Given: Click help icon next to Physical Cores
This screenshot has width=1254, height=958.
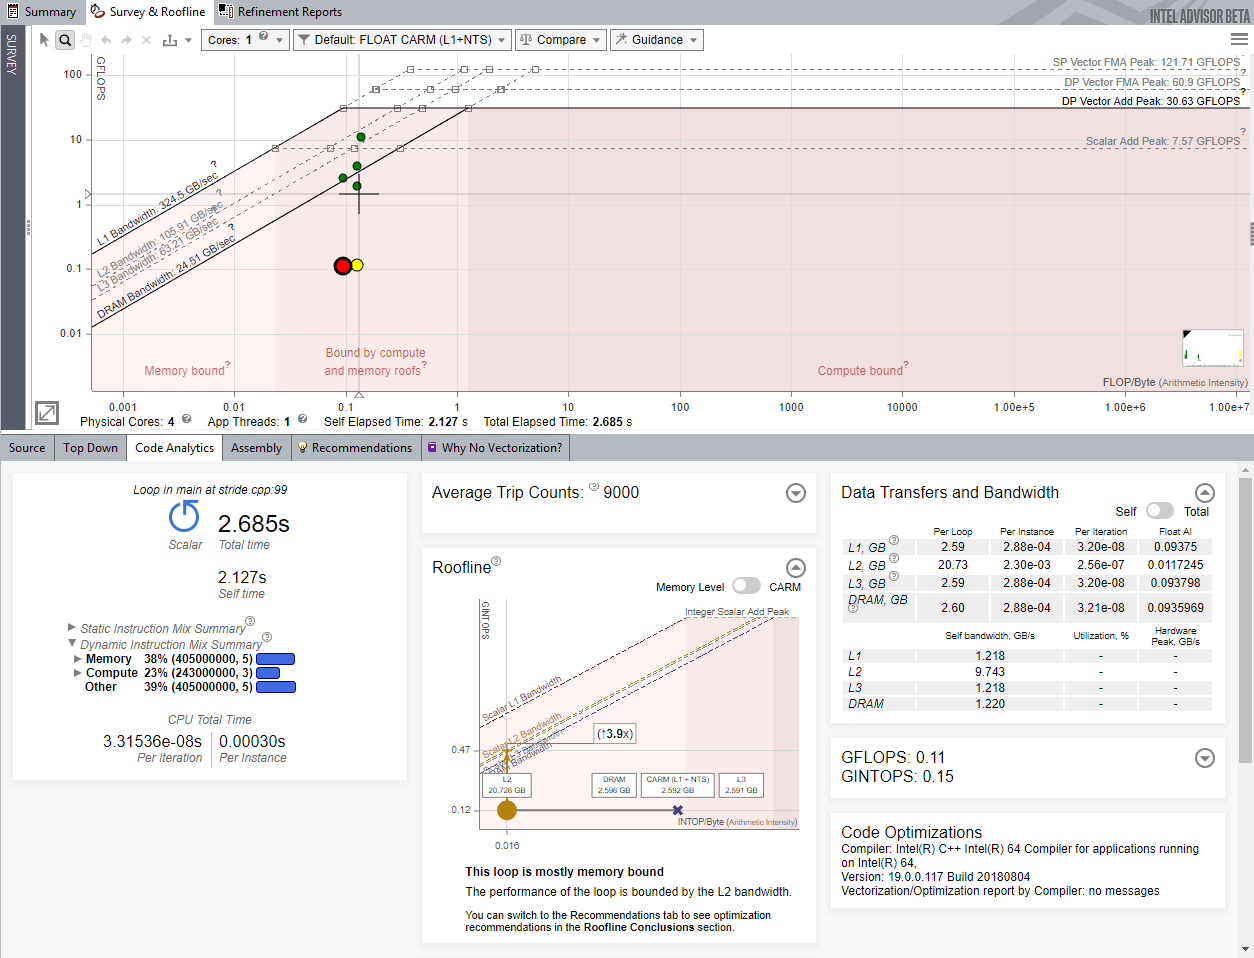Looking at the screenshot, I should pyautogui.click(x=187, y=420).
